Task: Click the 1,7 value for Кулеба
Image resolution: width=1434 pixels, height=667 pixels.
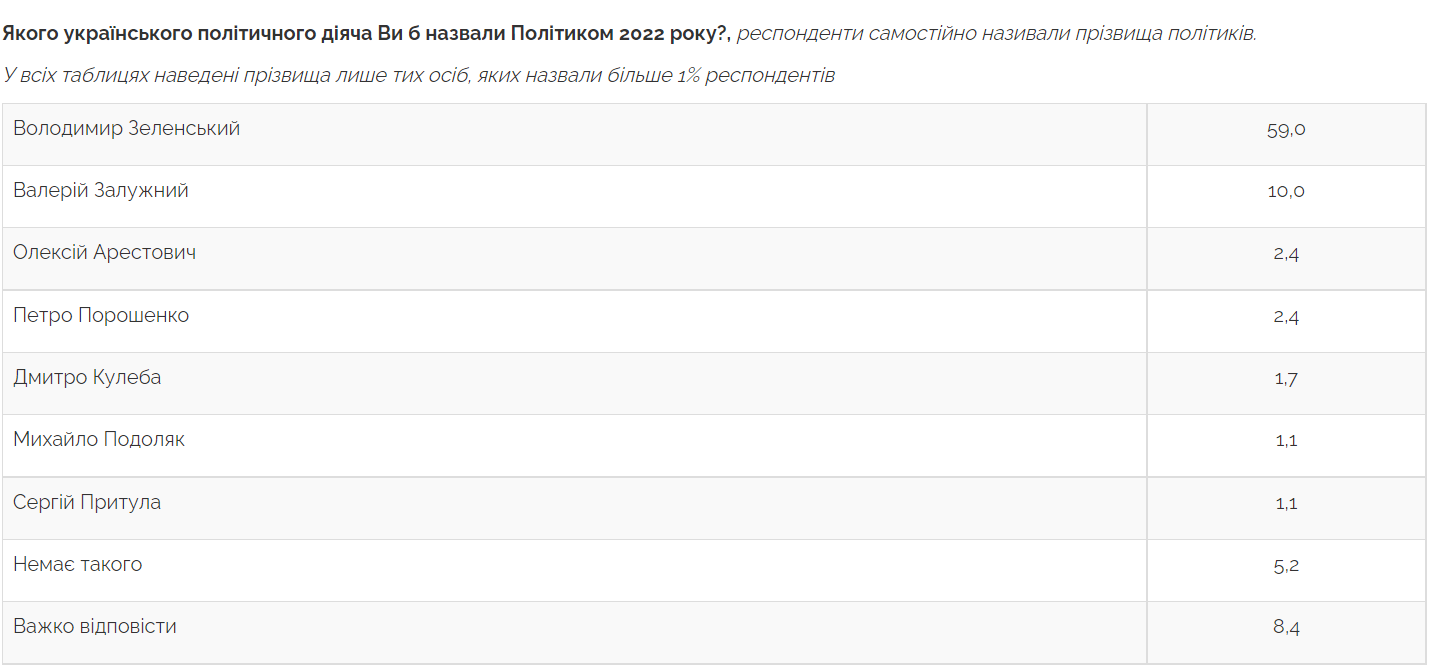Action: point(1285,379)
